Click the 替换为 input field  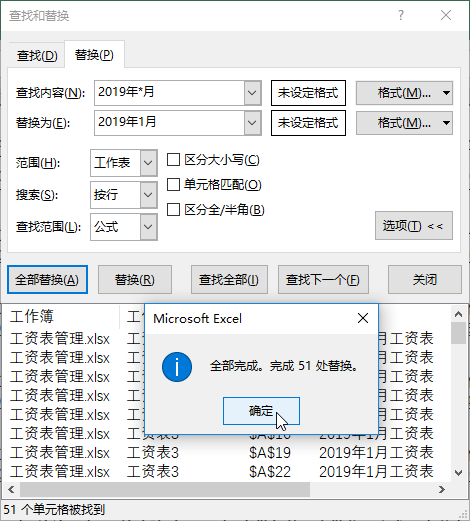click(x=169, y=123)
